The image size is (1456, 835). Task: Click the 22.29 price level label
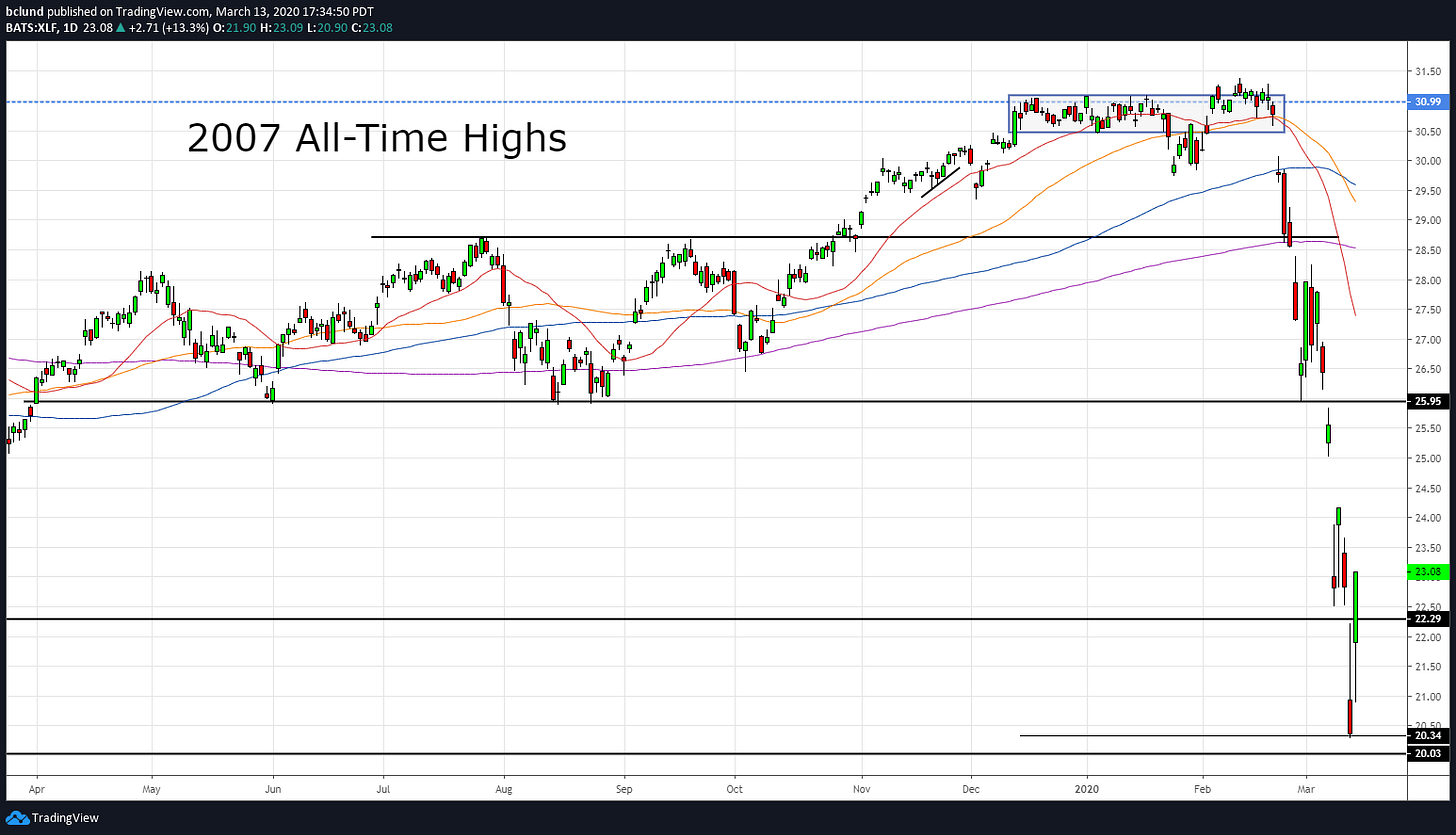[1430, 619]
